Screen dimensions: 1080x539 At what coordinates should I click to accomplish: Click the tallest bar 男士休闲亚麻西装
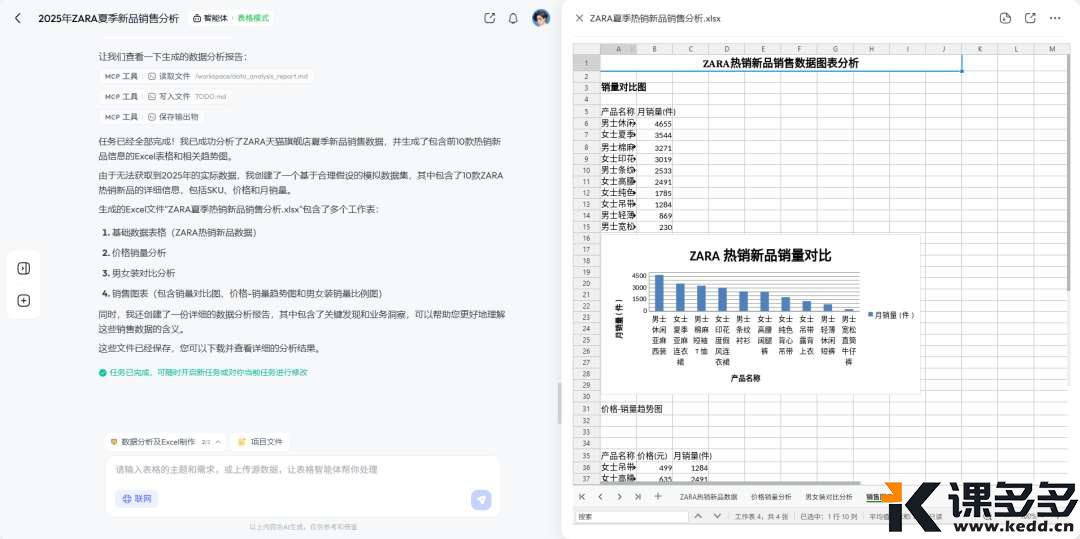point(659,293)
